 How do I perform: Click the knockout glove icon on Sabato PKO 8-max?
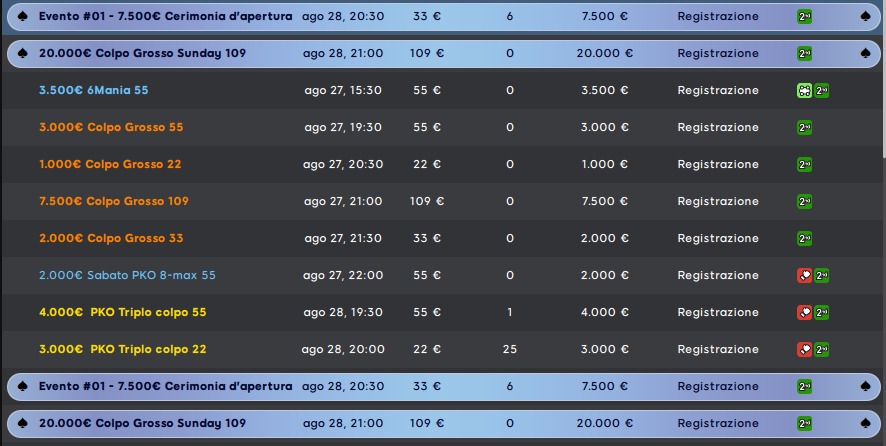click(804, 275)
